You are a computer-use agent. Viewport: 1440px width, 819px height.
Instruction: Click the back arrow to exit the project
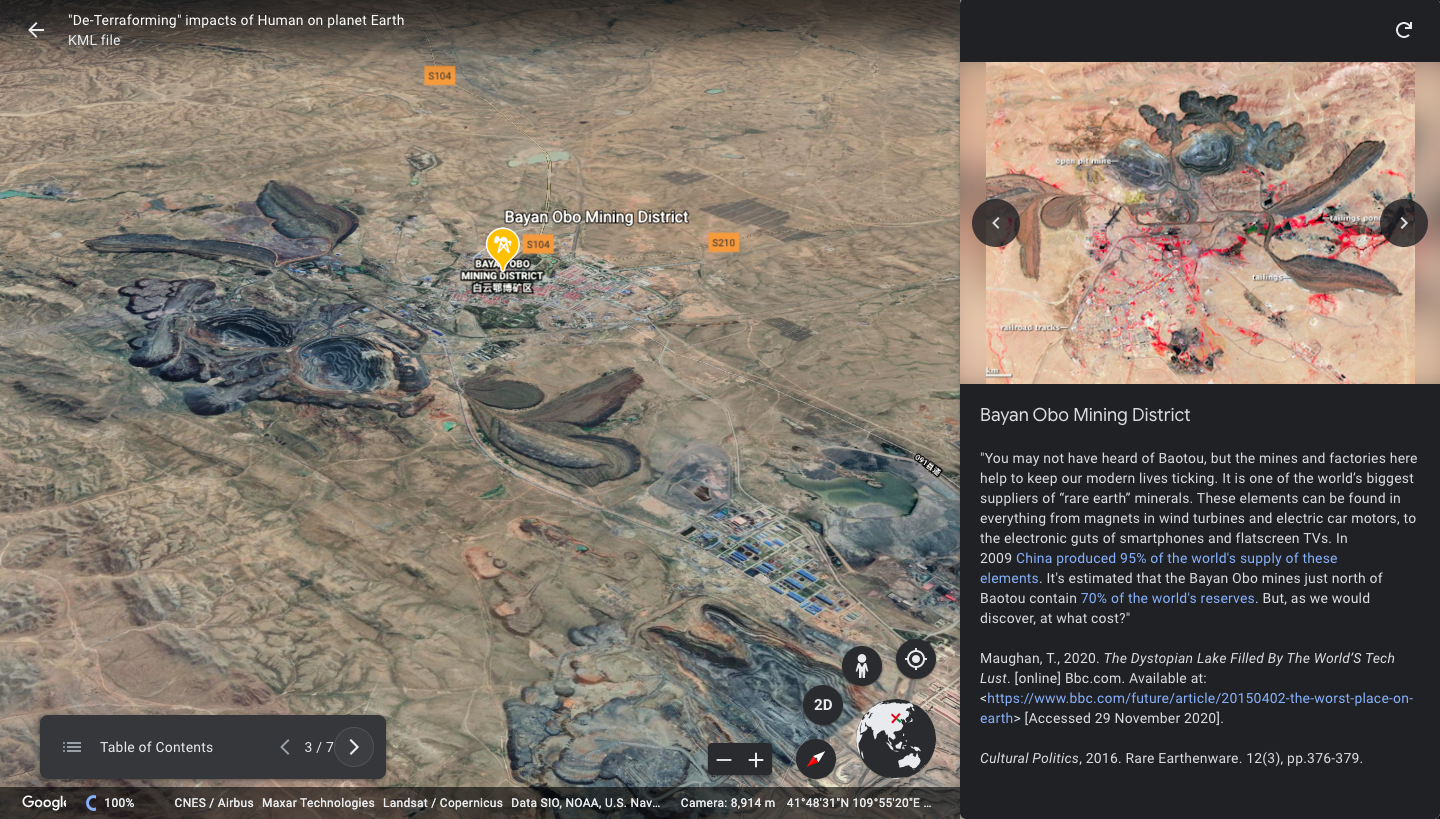click(x=36, y=30)
